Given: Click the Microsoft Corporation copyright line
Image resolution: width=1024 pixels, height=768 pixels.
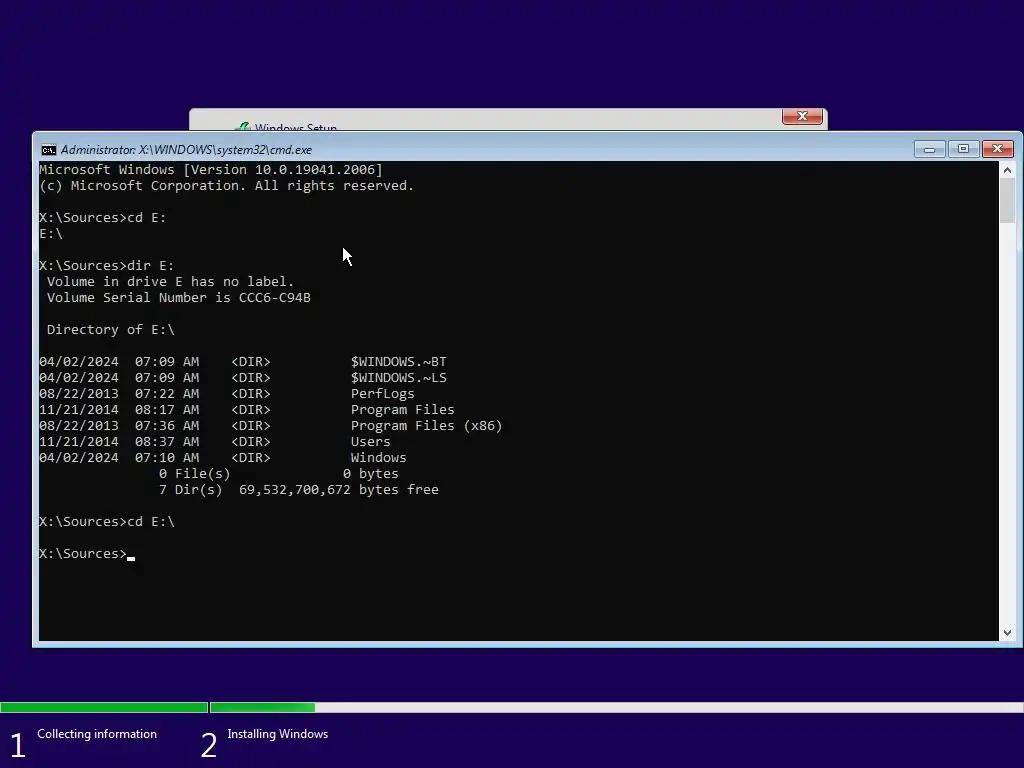Looking at the screenshot, I should point(227,186).
